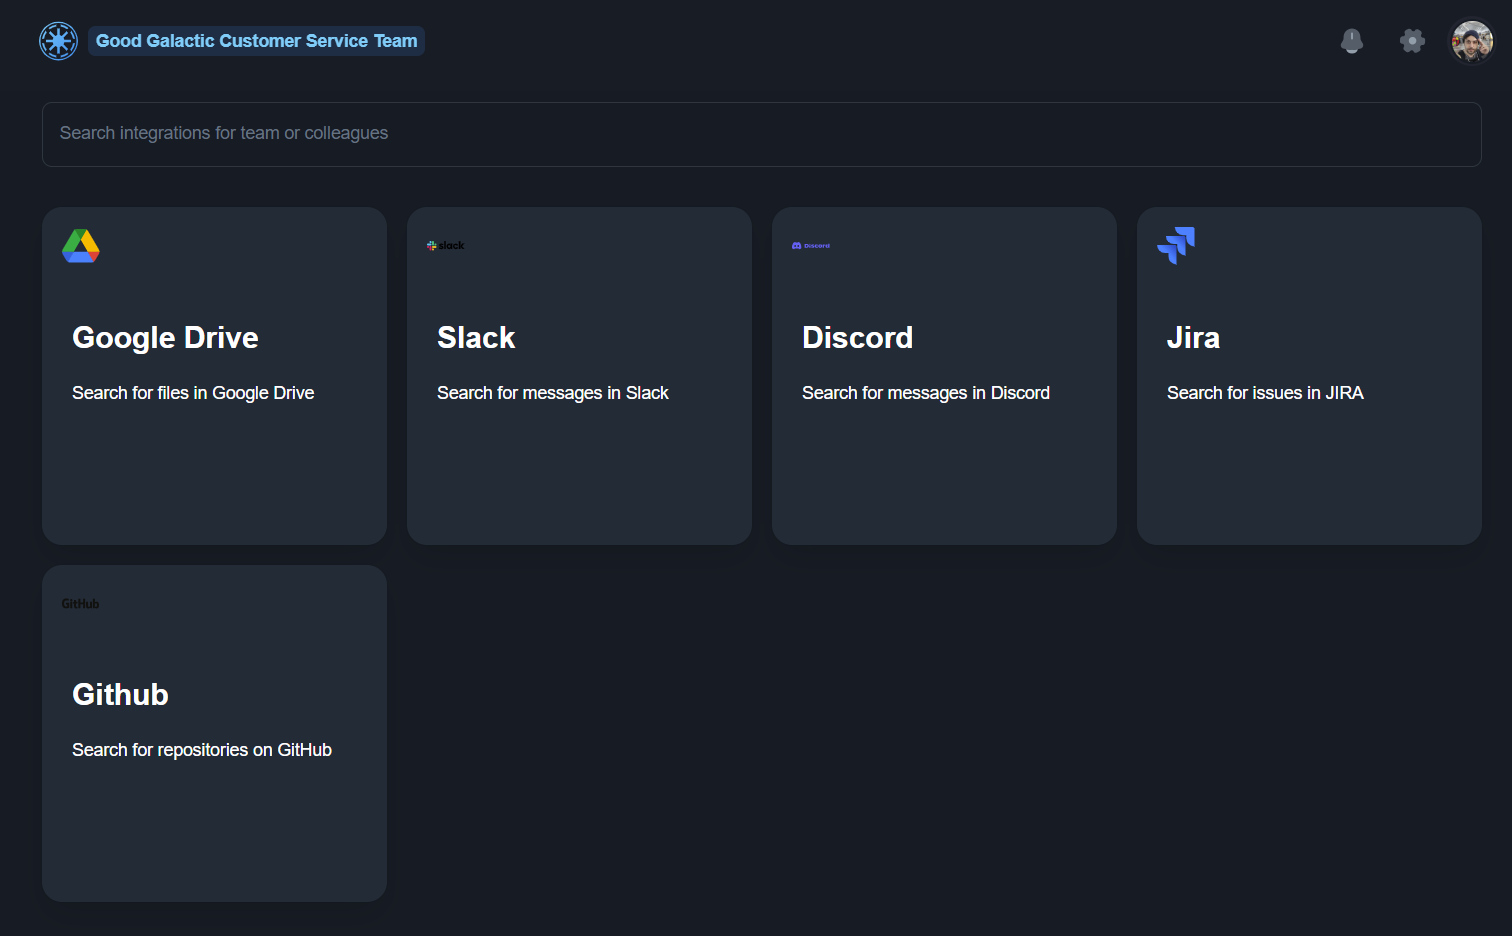The height and width of the screenshot is (936, 1512).
Task: Click "Search for messages in Slack" description
Action: [x=552, y=393]
